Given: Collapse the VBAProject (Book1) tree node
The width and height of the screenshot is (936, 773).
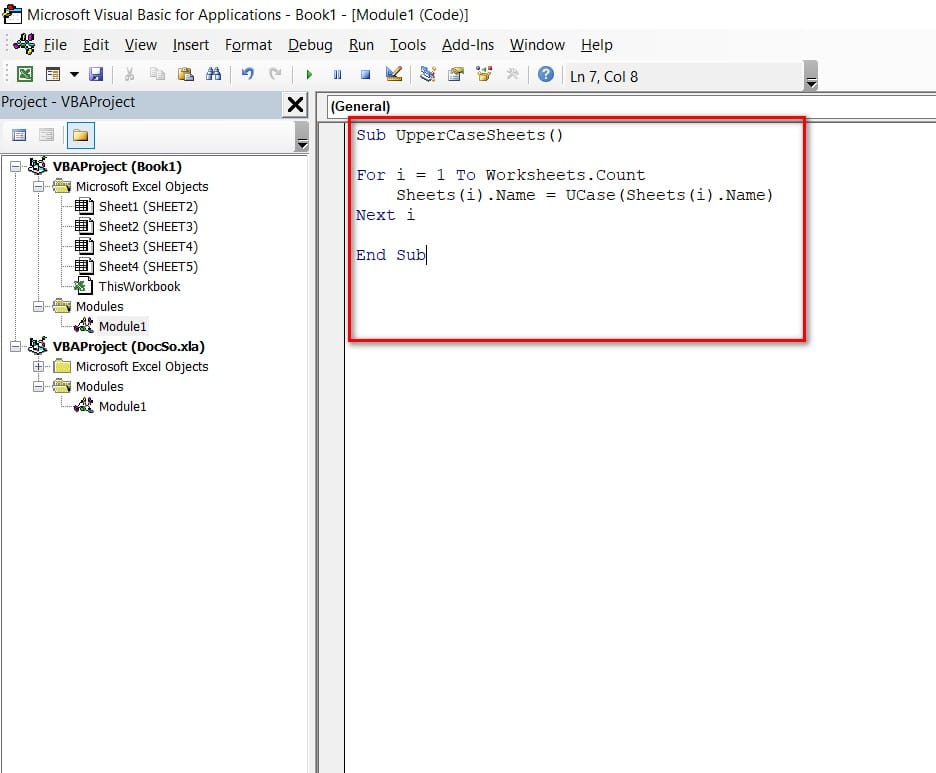Looking at the screenshot, I should pos(16,167).
